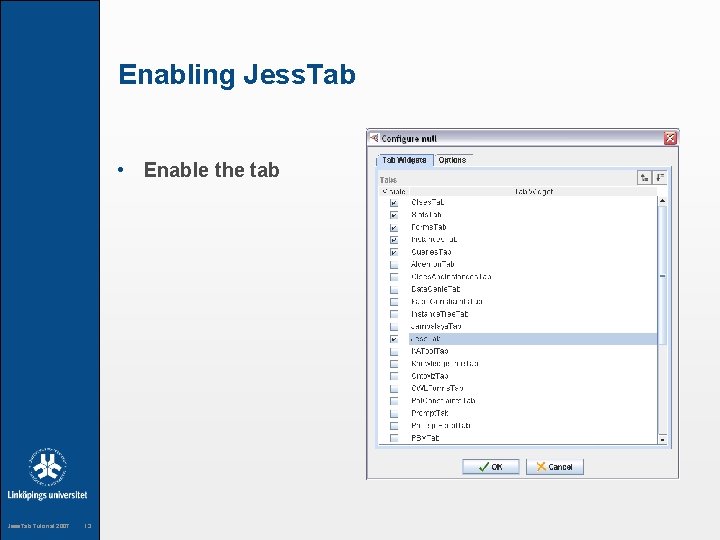Enable the FacetConstraintsTab checkbox
Screen dimensions: 720x540
[394, 302]
